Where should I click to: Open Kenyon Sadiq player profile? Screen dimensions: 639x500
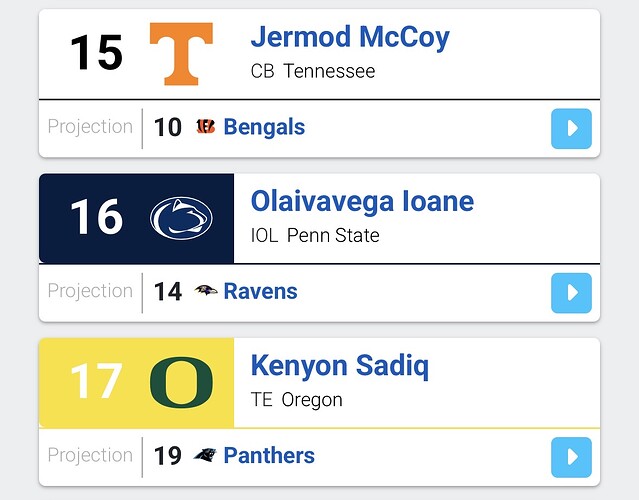[339, 366]
